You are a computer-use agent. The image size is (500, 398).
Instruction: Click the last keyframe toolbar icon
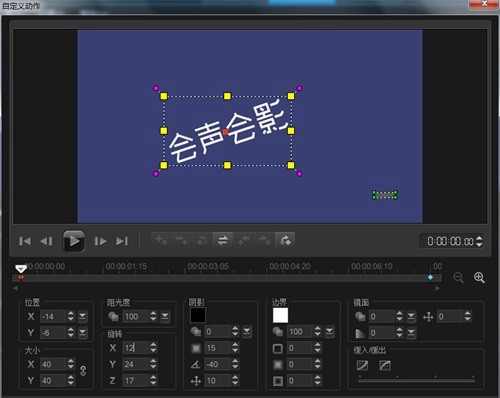[285, 240]
